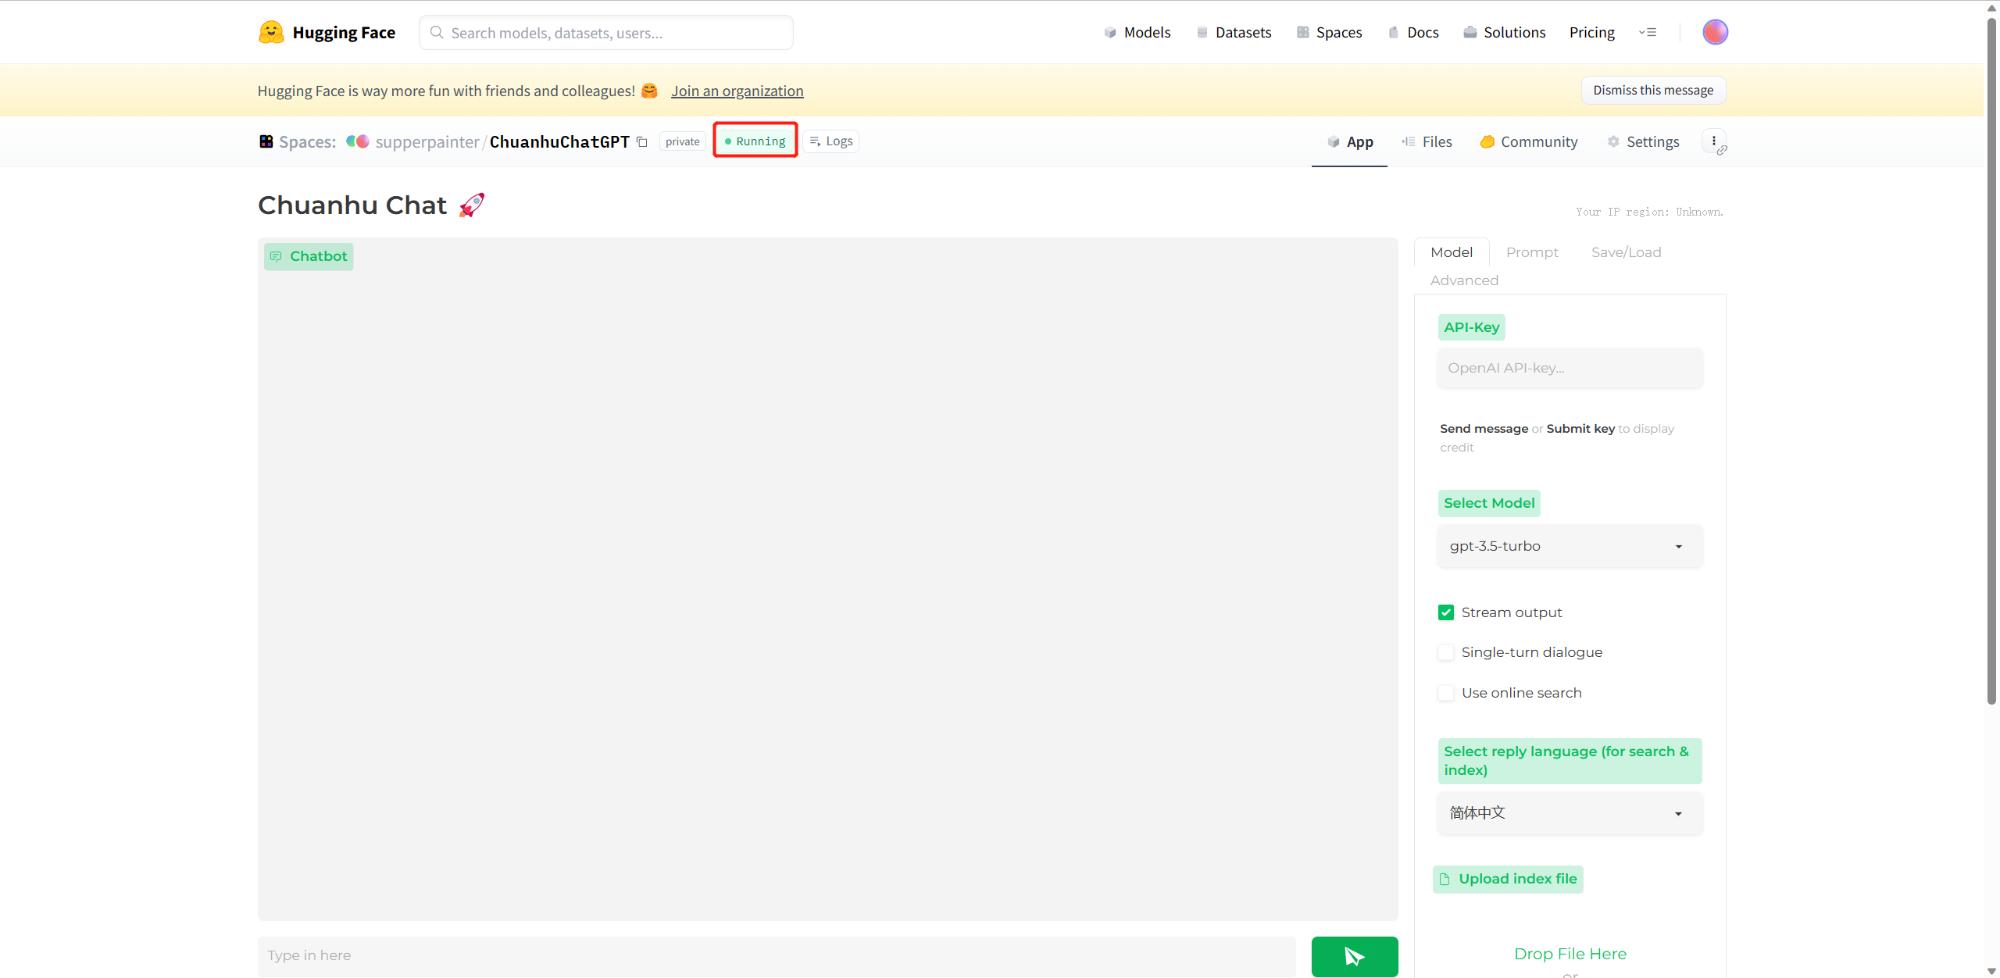Screen dimensions: 2000x978
Task: Click the Hugging Face logo
Action: pos(326,32)
